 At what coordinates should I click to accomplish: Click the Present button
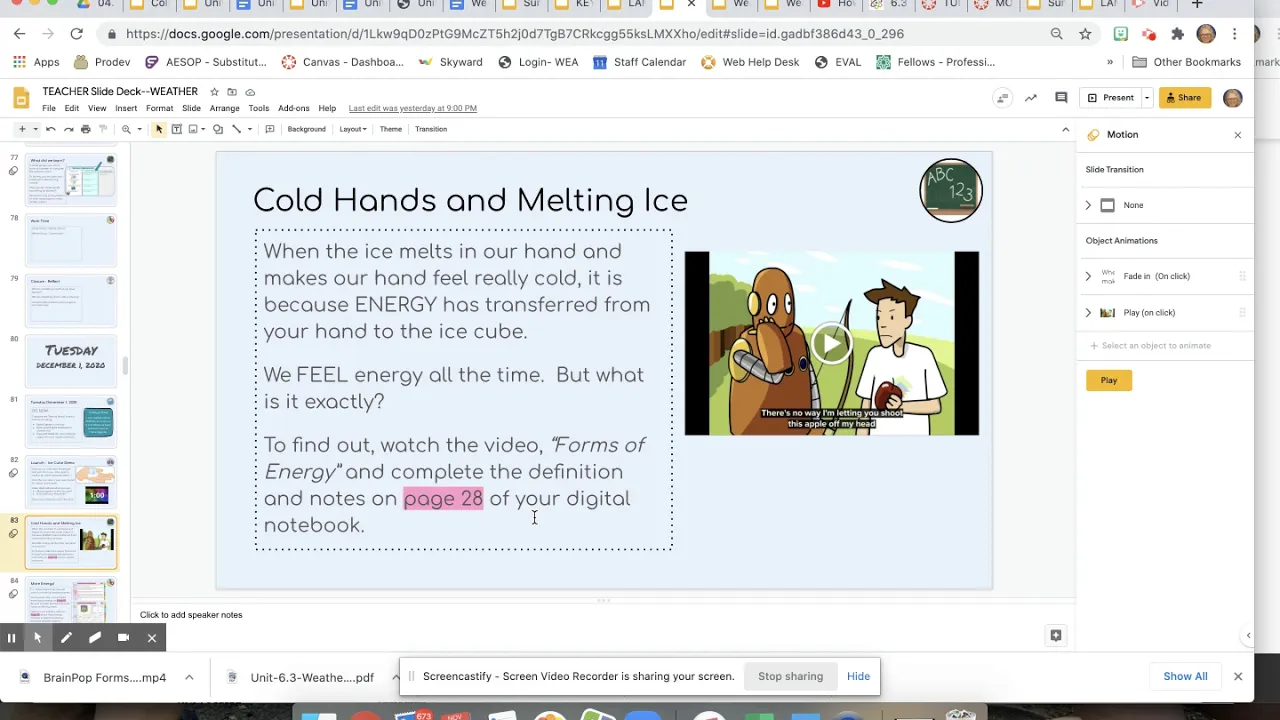pos(1110,97)
